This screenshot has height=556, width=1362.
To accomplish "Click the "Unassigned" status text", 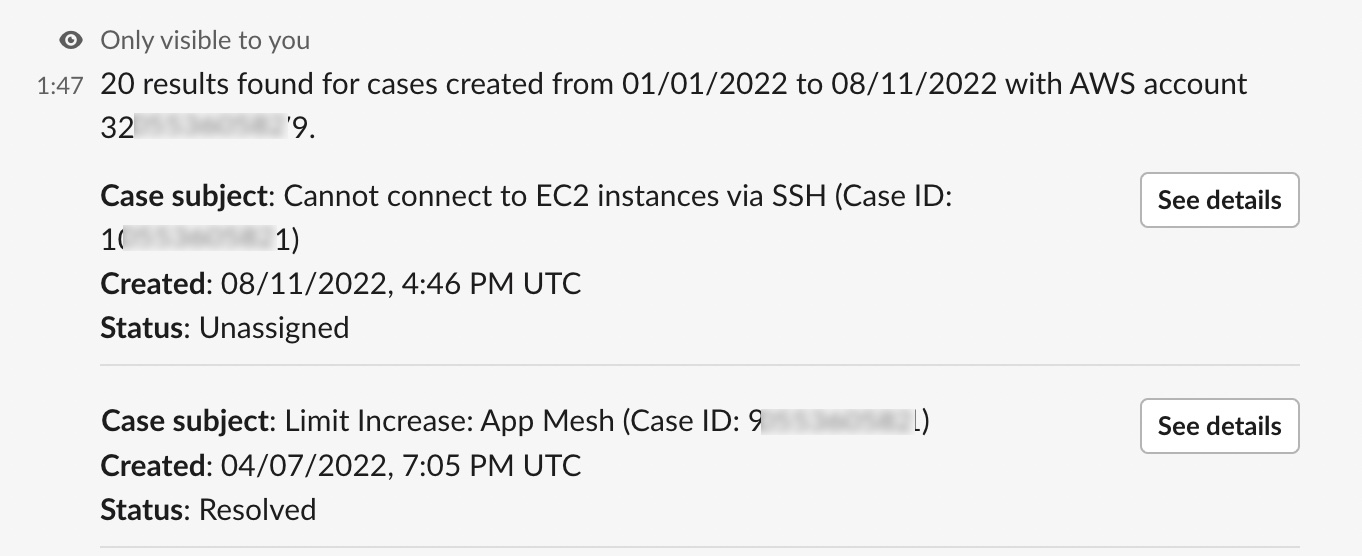I will [x=274, y=328].
